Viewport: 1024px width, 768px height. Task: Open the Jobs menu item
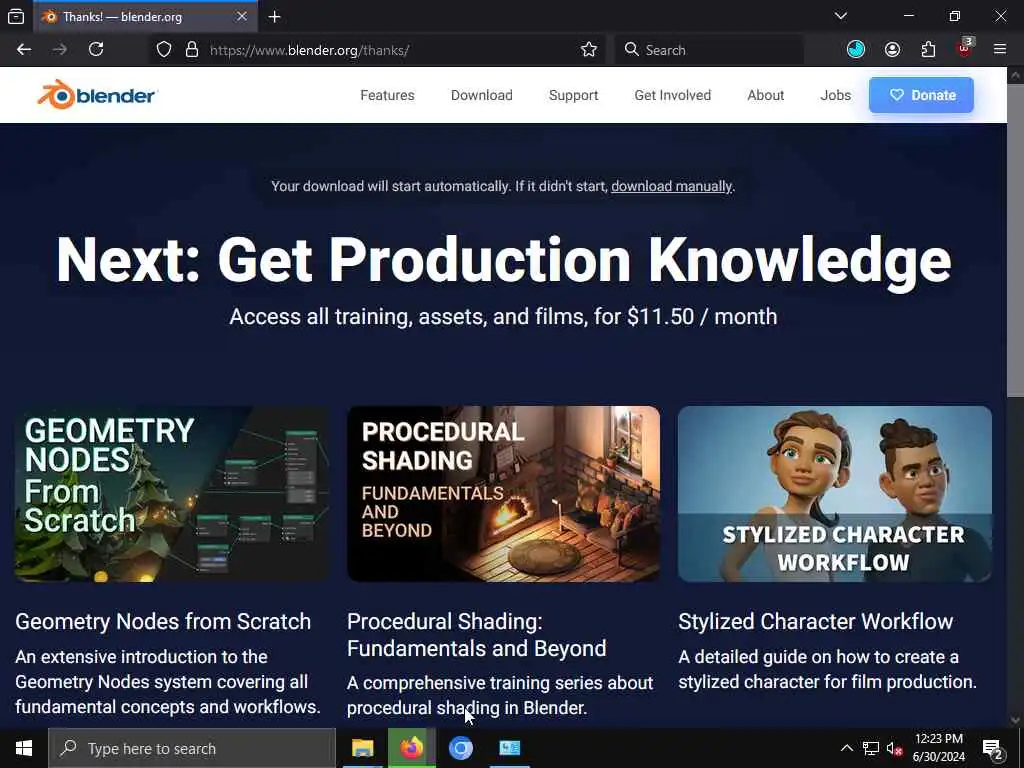[x=835, y=95]
